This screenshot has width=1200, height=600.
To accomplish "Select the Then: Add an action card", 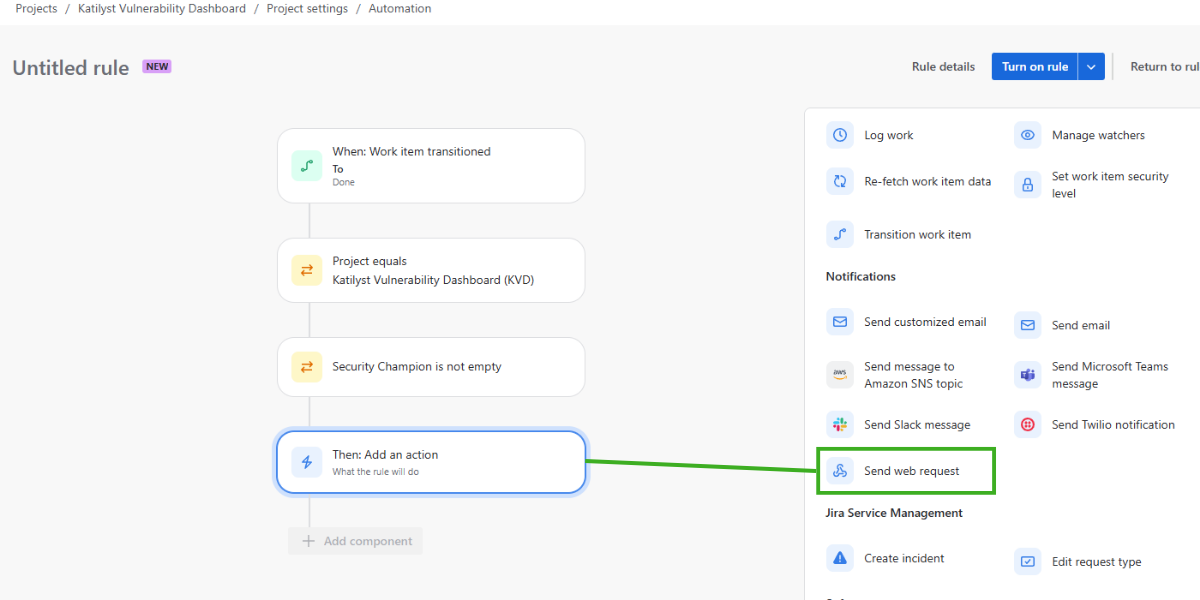I will click(x=431, y=462).
